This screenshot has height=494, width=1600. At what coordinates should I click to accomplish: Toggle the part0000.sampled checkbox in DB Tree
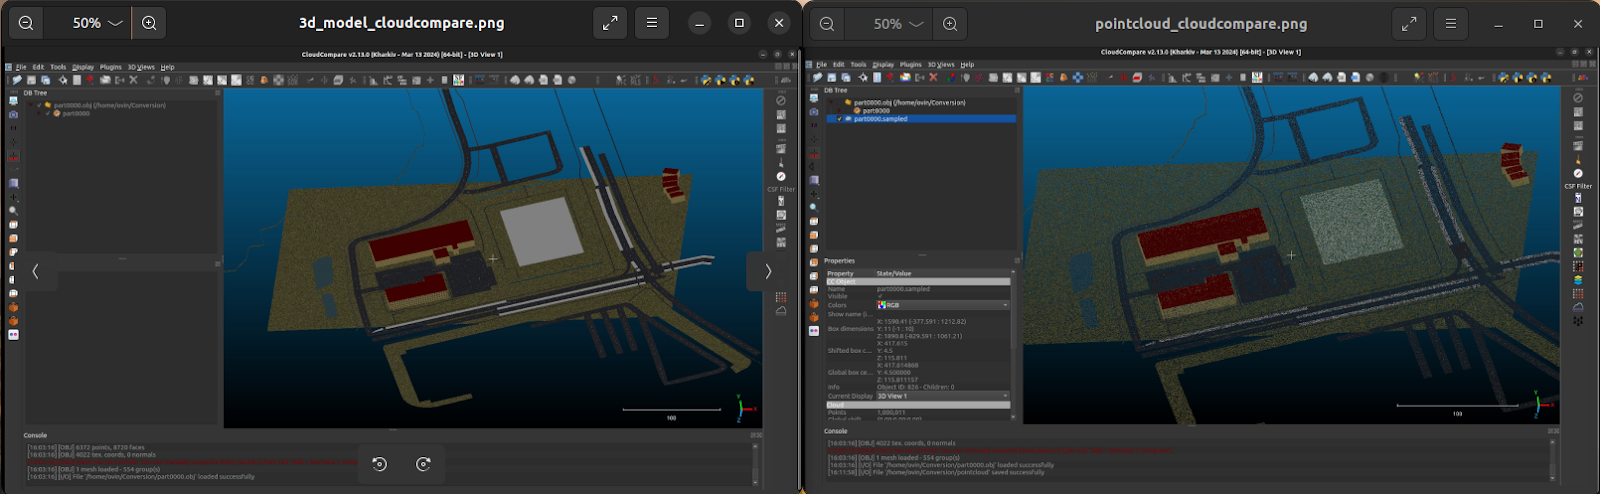[840, 119]
